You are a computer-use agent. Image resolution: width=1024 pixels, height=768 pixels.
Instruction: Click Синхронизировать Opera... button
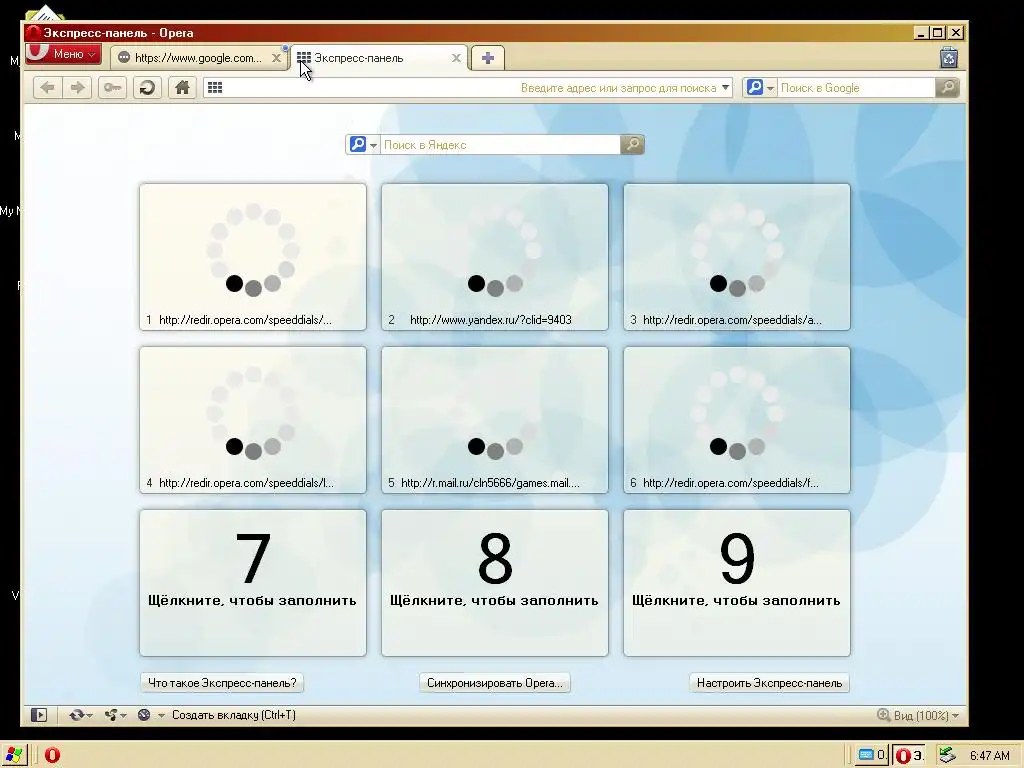494,683
